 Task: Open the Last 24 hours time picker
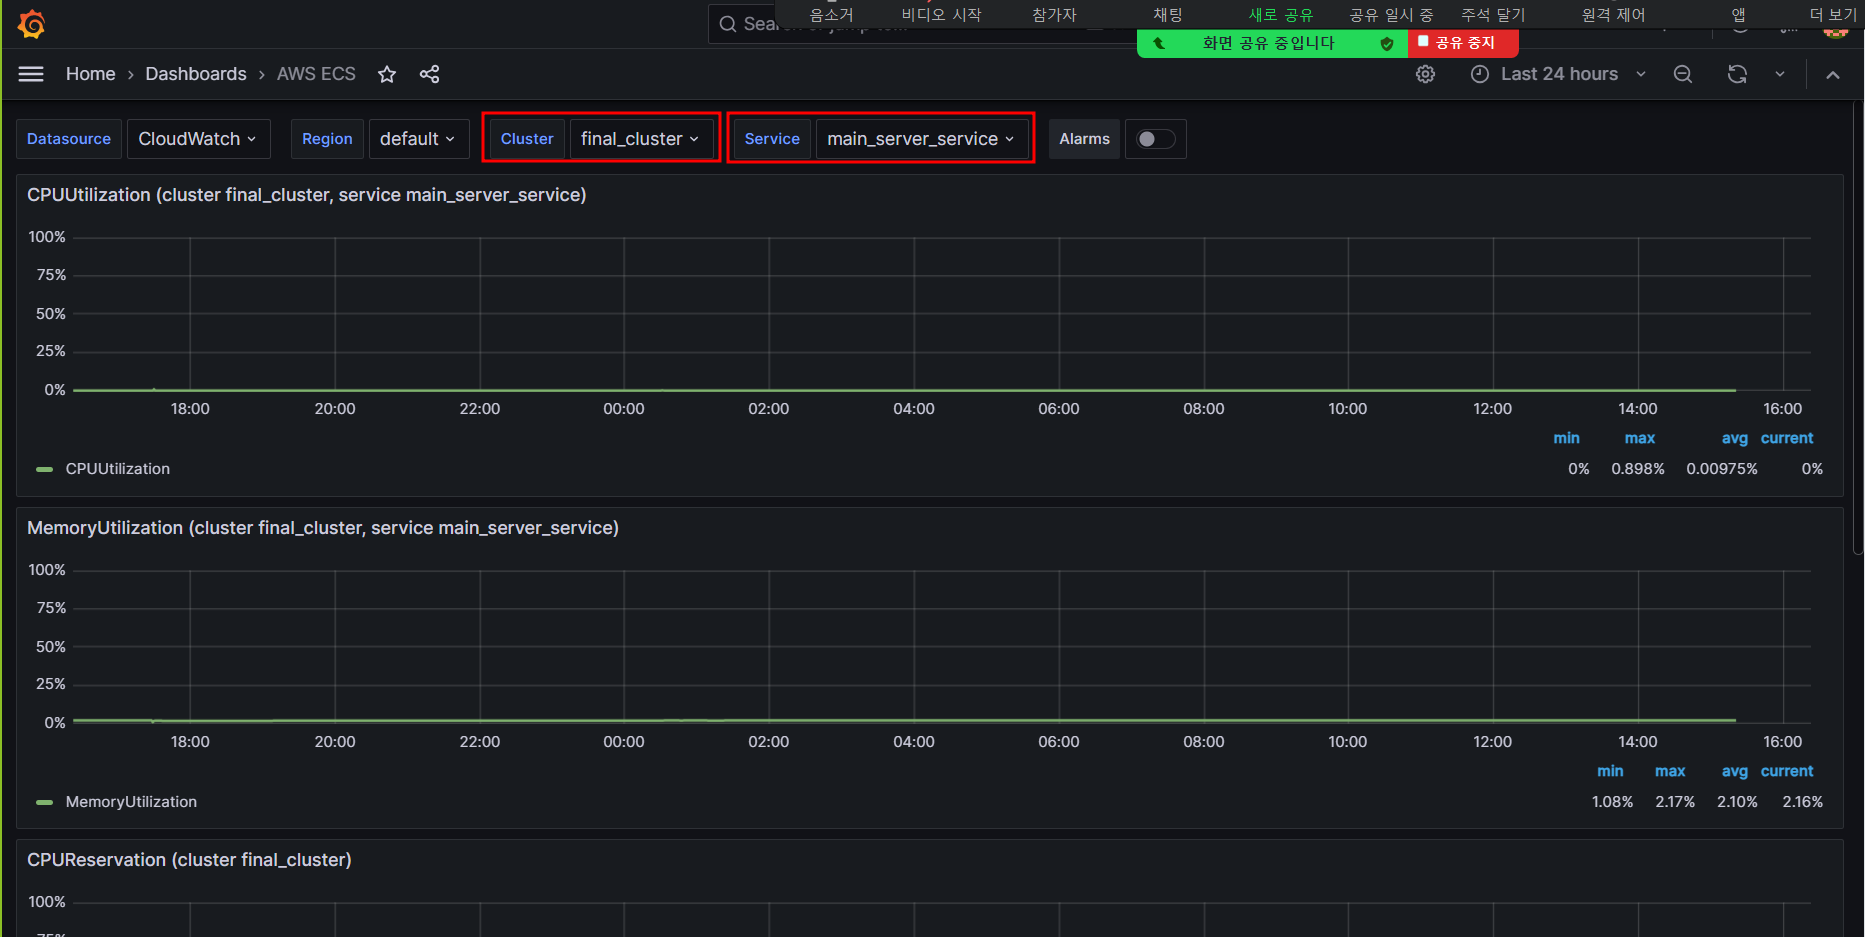1558,74
